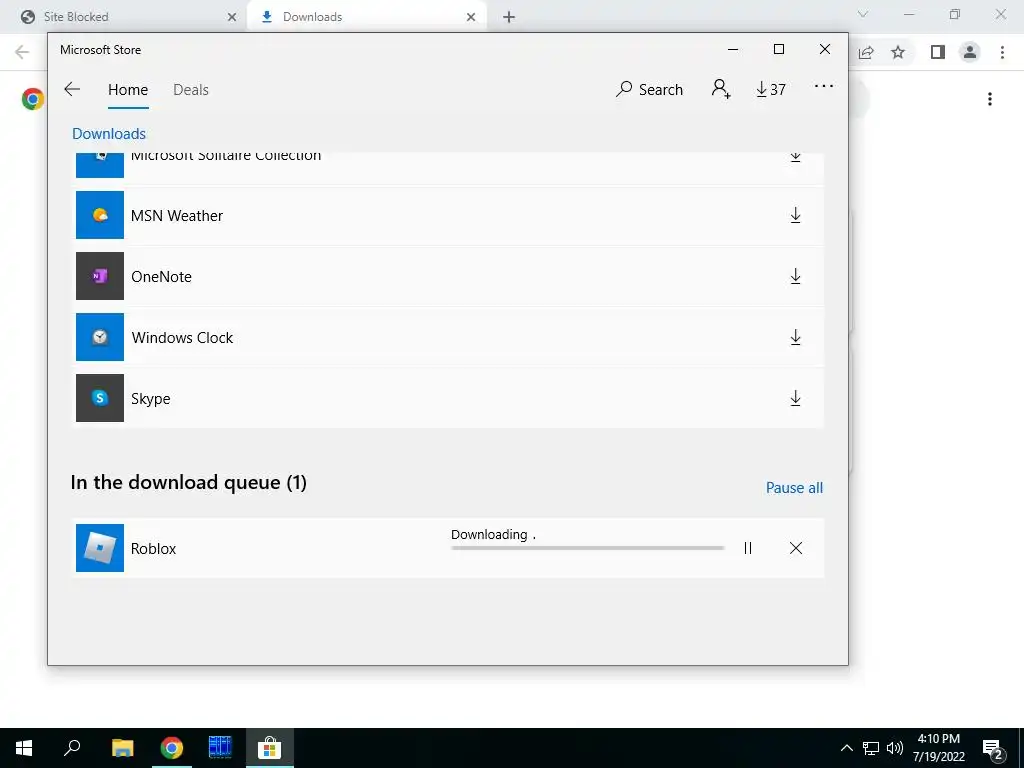Open a new Chrome tab
1024x768 pixels.
coord(509,17)
